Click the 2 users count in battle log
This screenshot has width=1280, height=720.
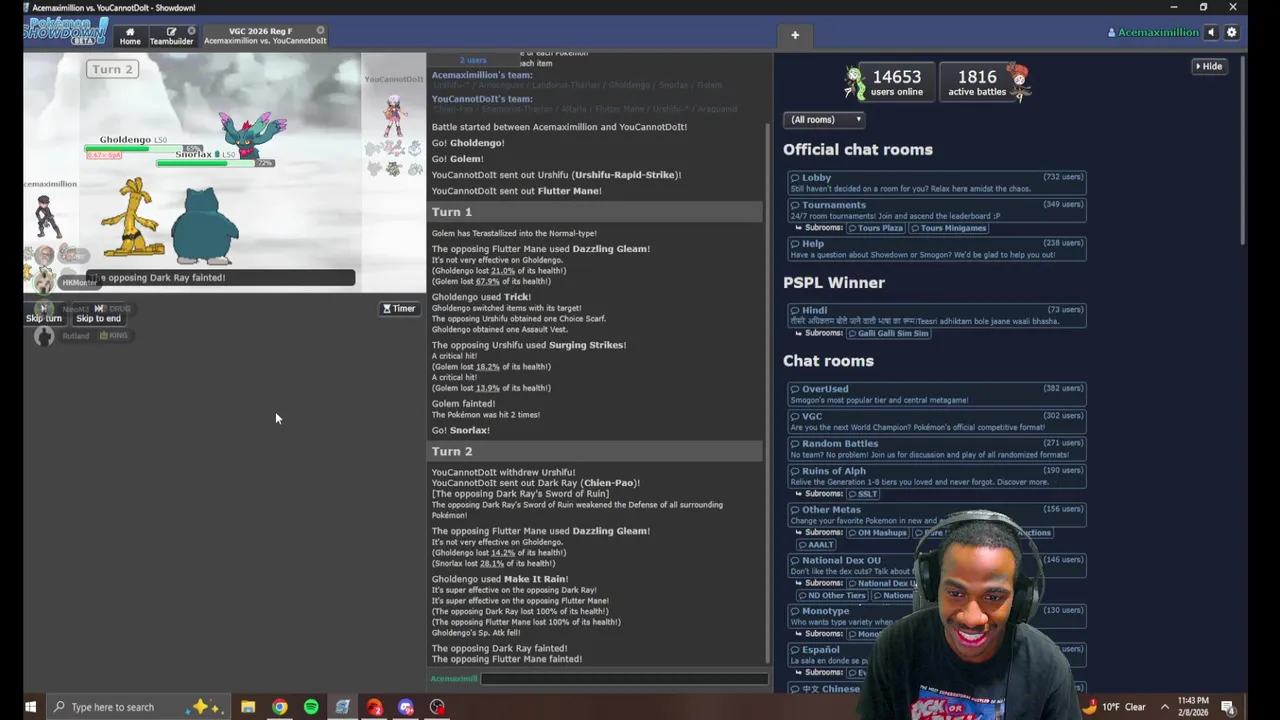coord(473,61)
